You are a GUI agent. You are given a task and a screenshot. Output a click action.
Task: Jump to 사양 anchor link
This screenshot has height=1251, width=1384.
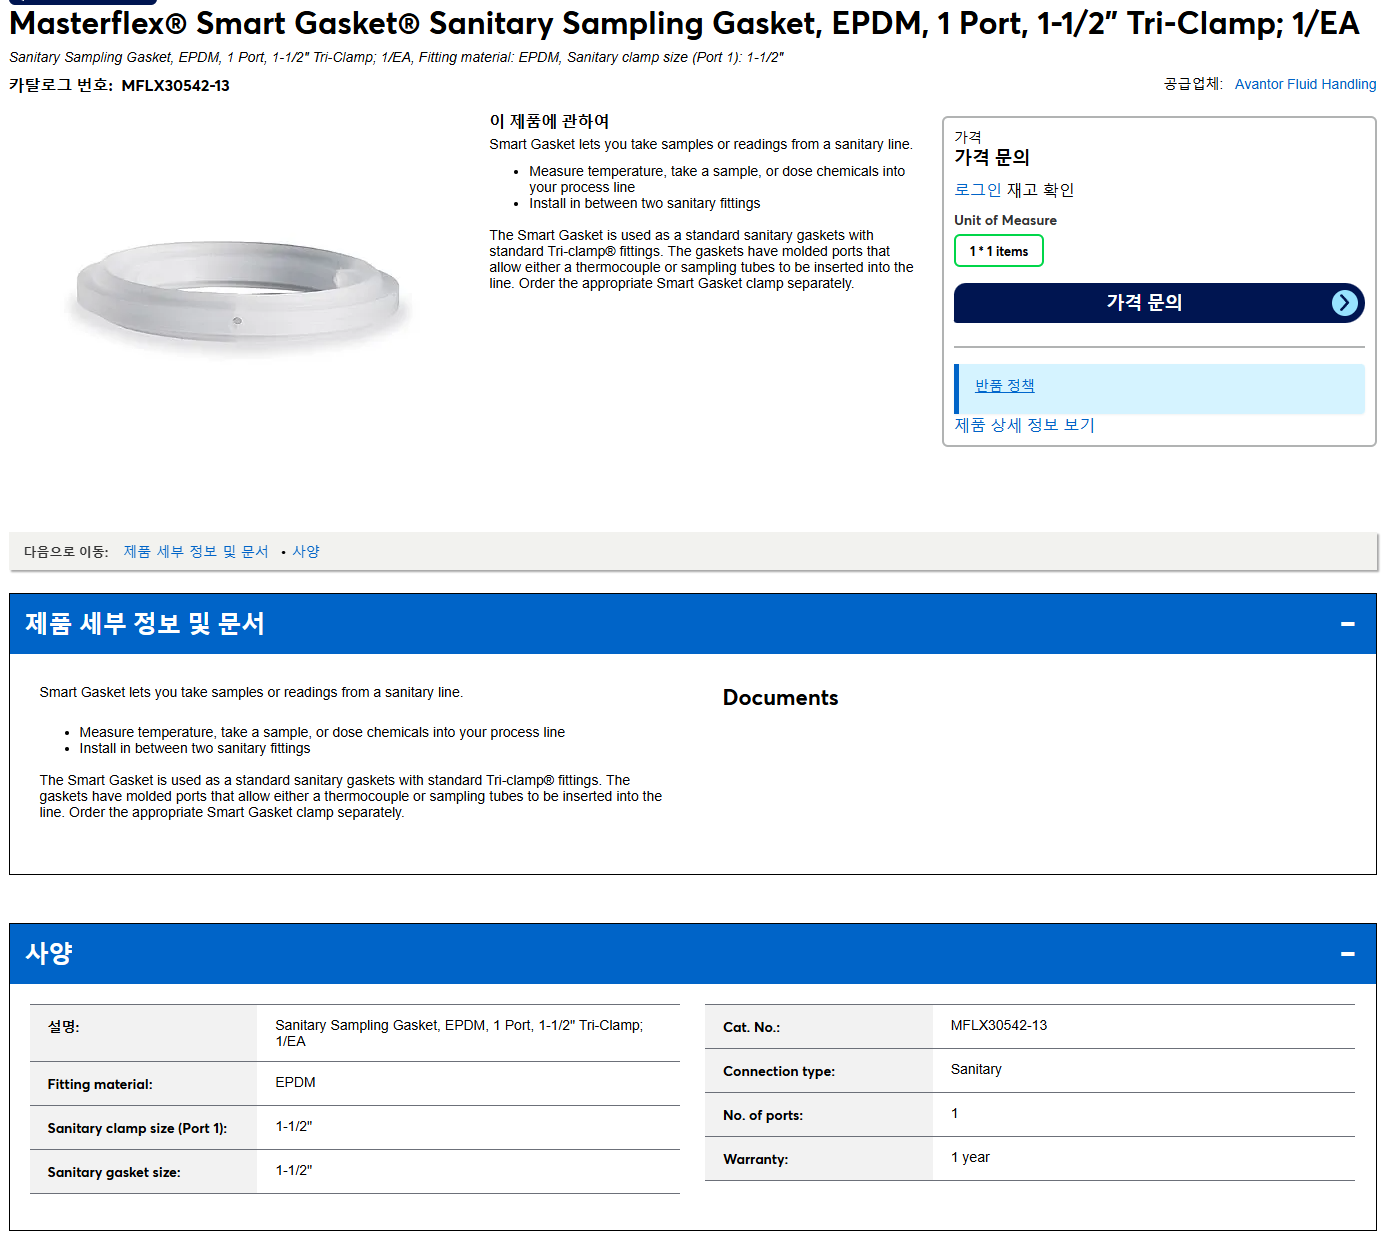pos(306,552)
